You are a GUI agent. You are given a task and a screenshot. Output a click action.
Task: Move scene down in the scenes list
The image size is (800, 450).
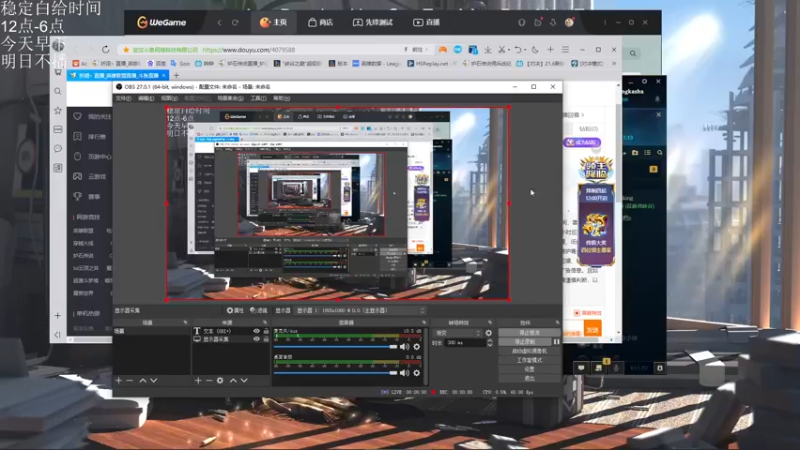(x=154, y=381)
